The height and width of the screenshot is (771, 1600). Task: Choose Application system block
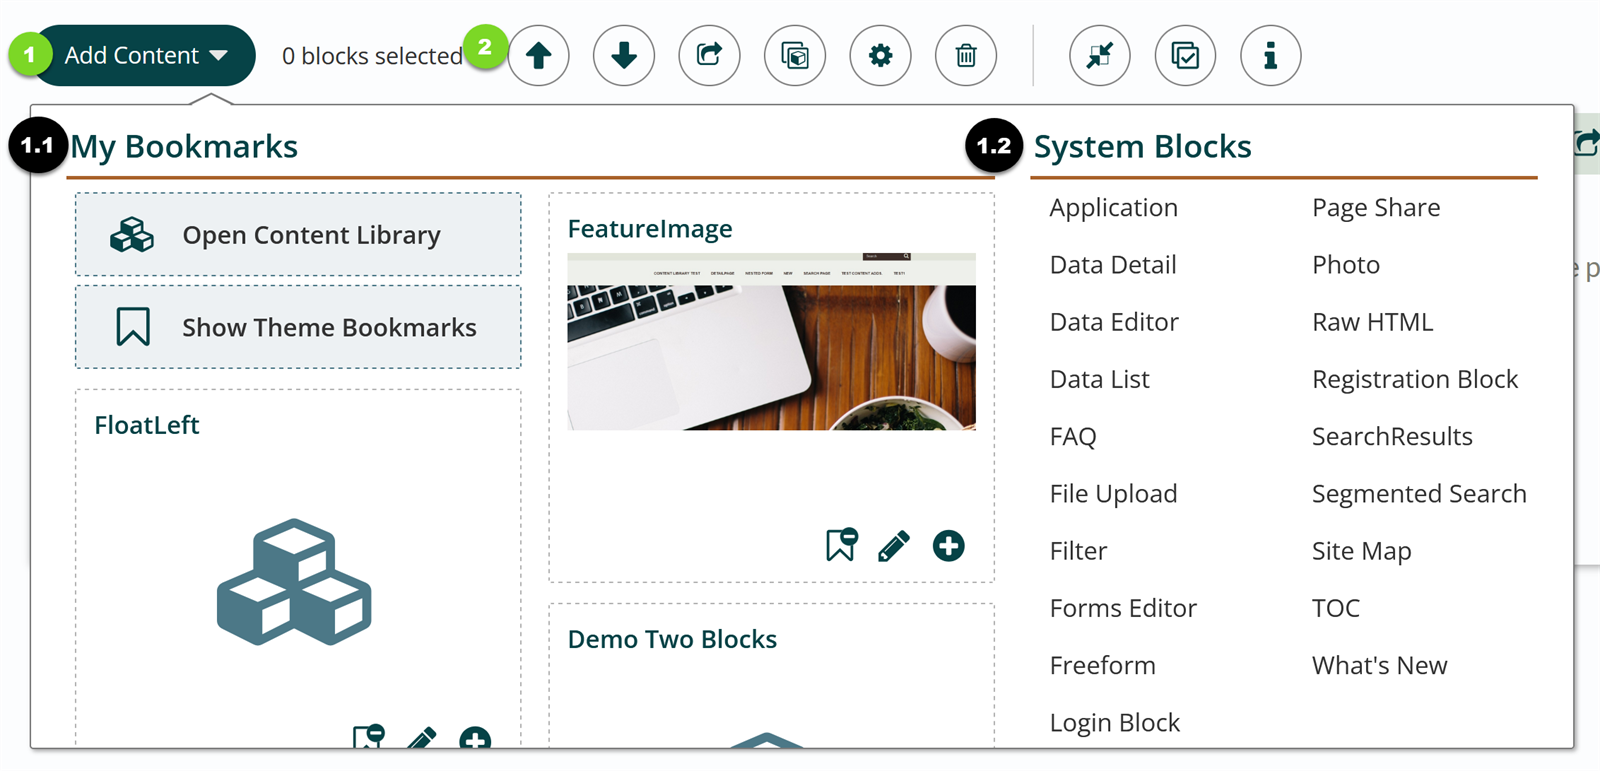click(x=1114, y=208)
